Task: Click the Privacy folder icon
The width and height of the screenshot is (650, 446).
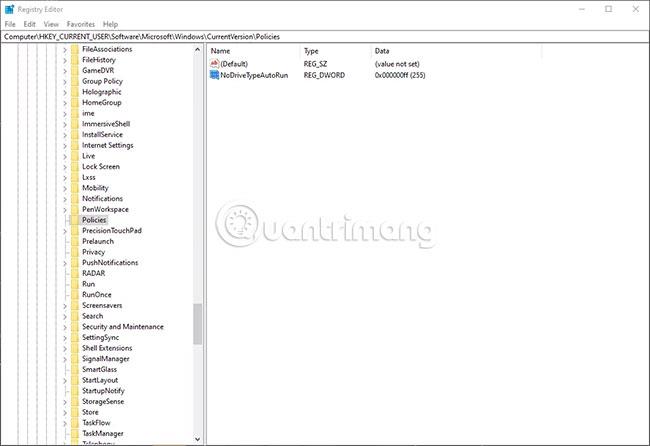Action: coord(75,252)
